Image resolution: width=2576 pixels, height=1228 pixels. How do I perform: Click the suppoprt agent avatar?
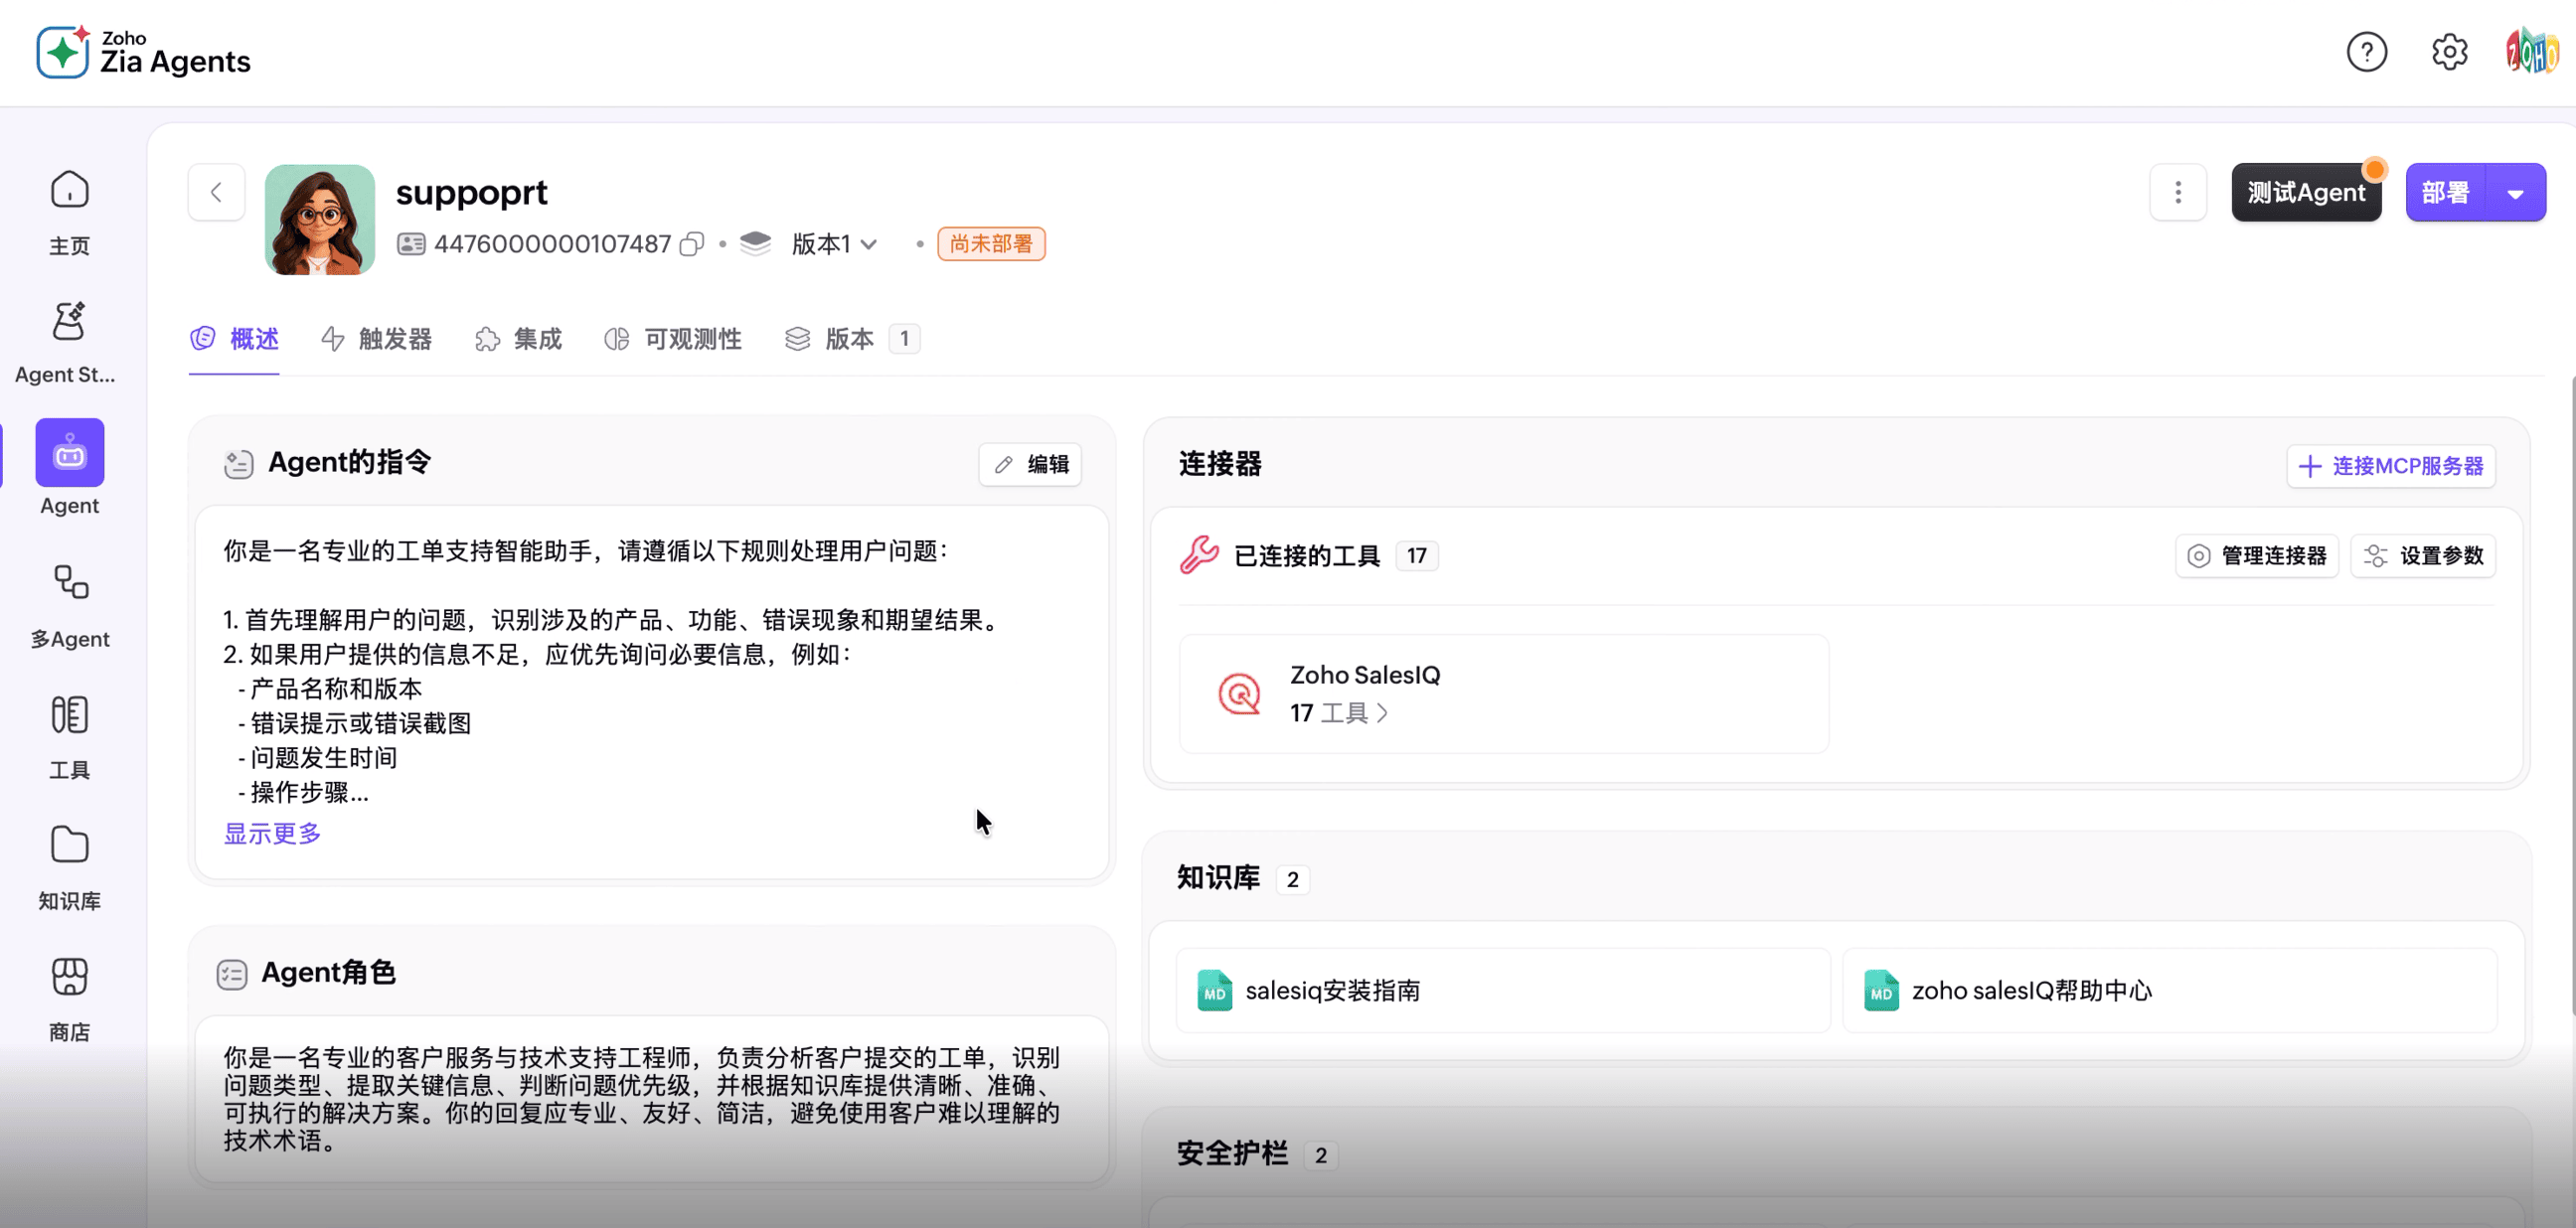(320, 220)
